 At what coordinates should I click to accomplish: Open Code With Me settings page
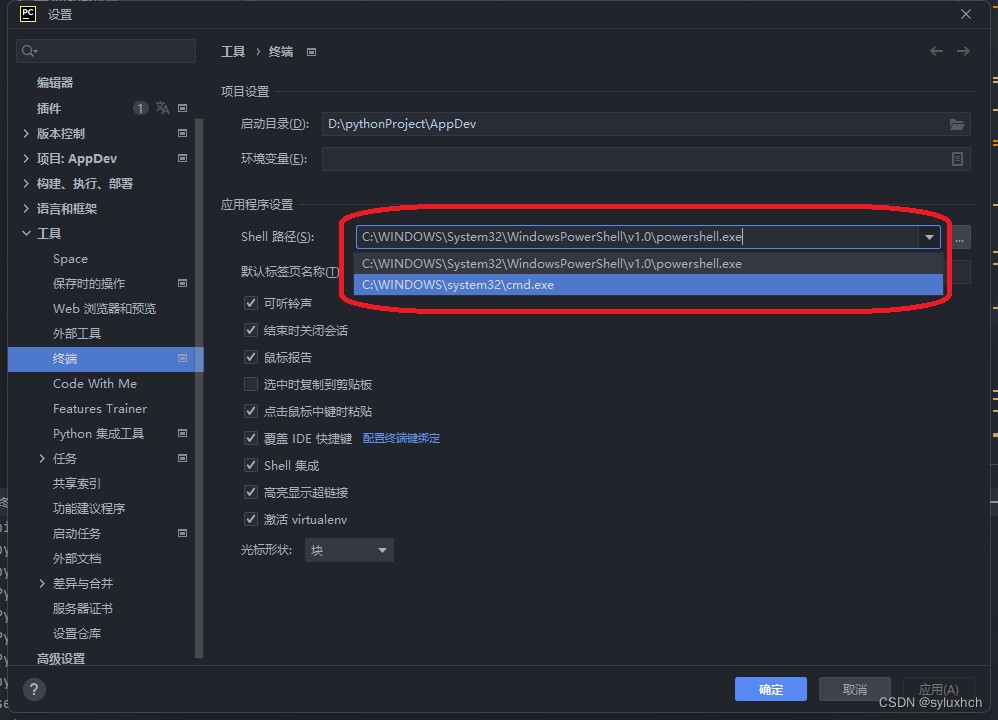tap(95, 383)
